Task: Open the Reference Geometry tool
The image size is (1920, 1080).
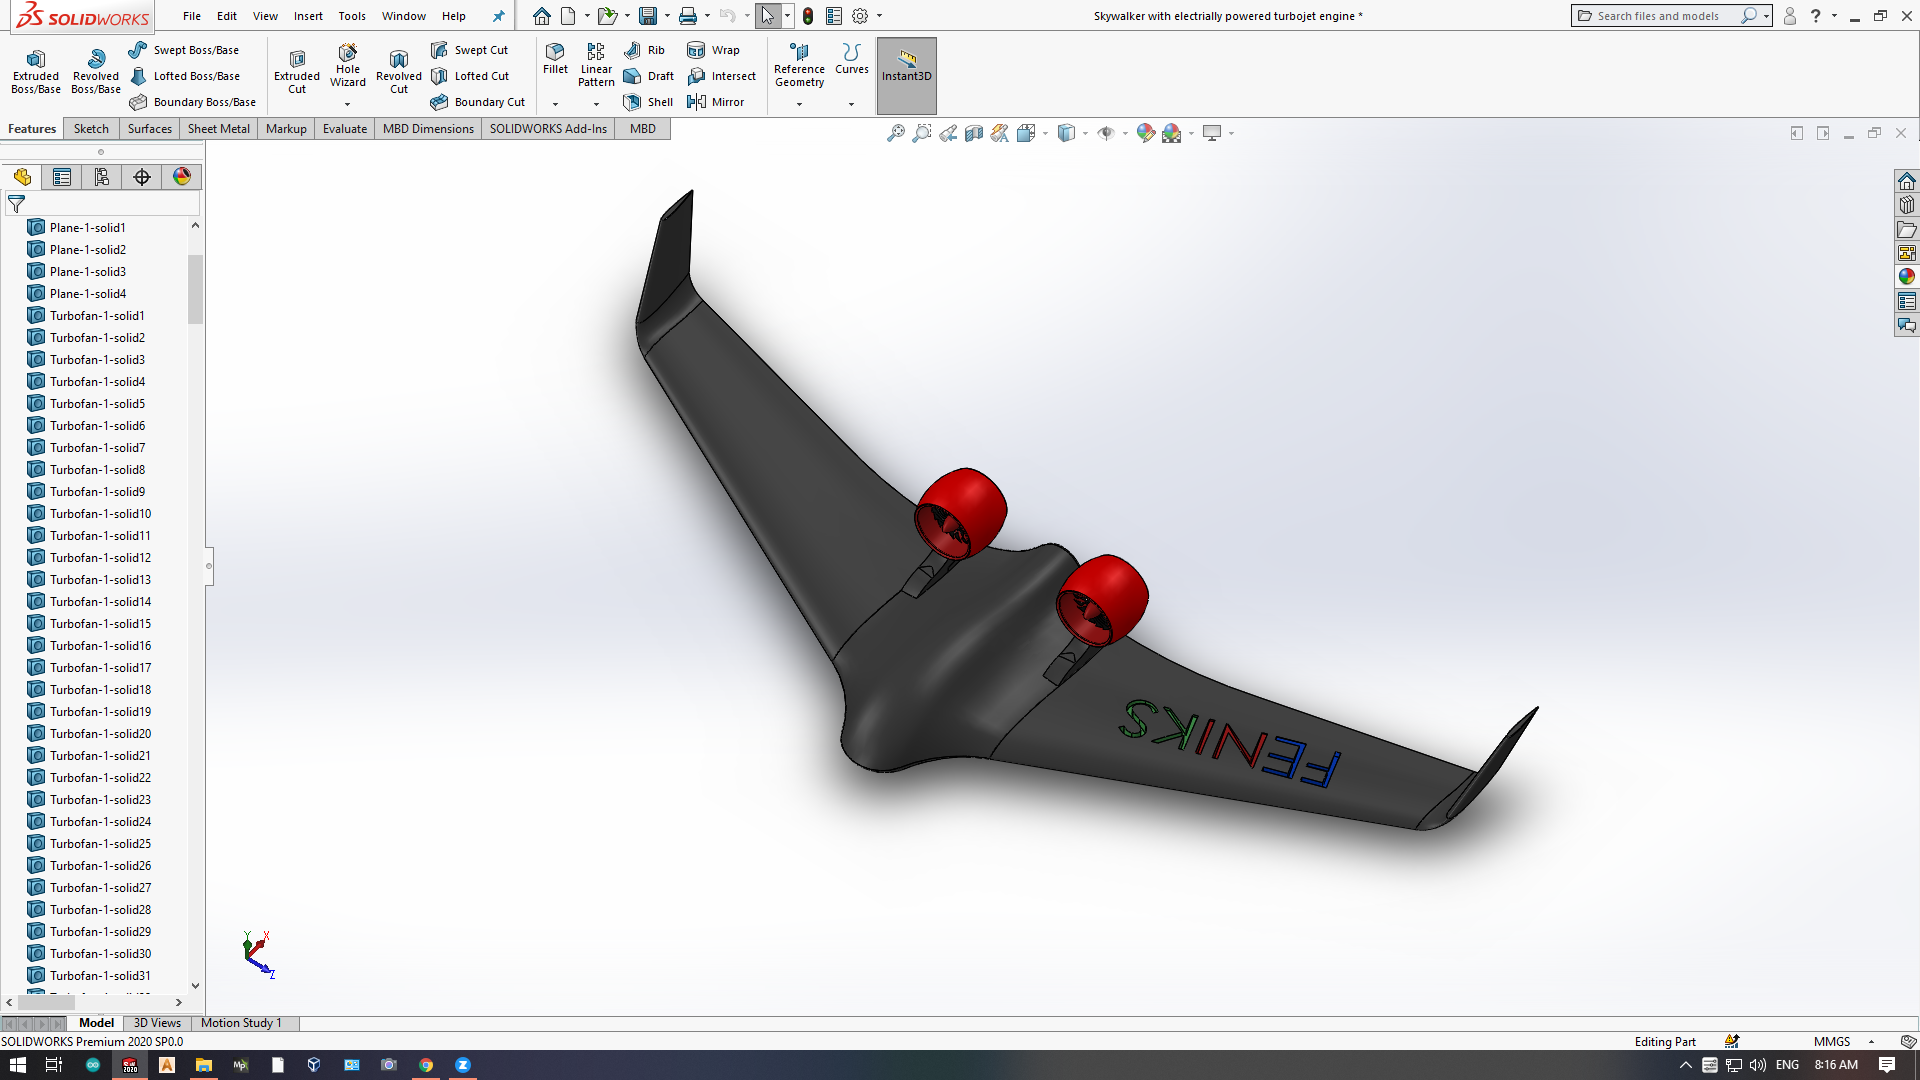Action: coord(799,65)
